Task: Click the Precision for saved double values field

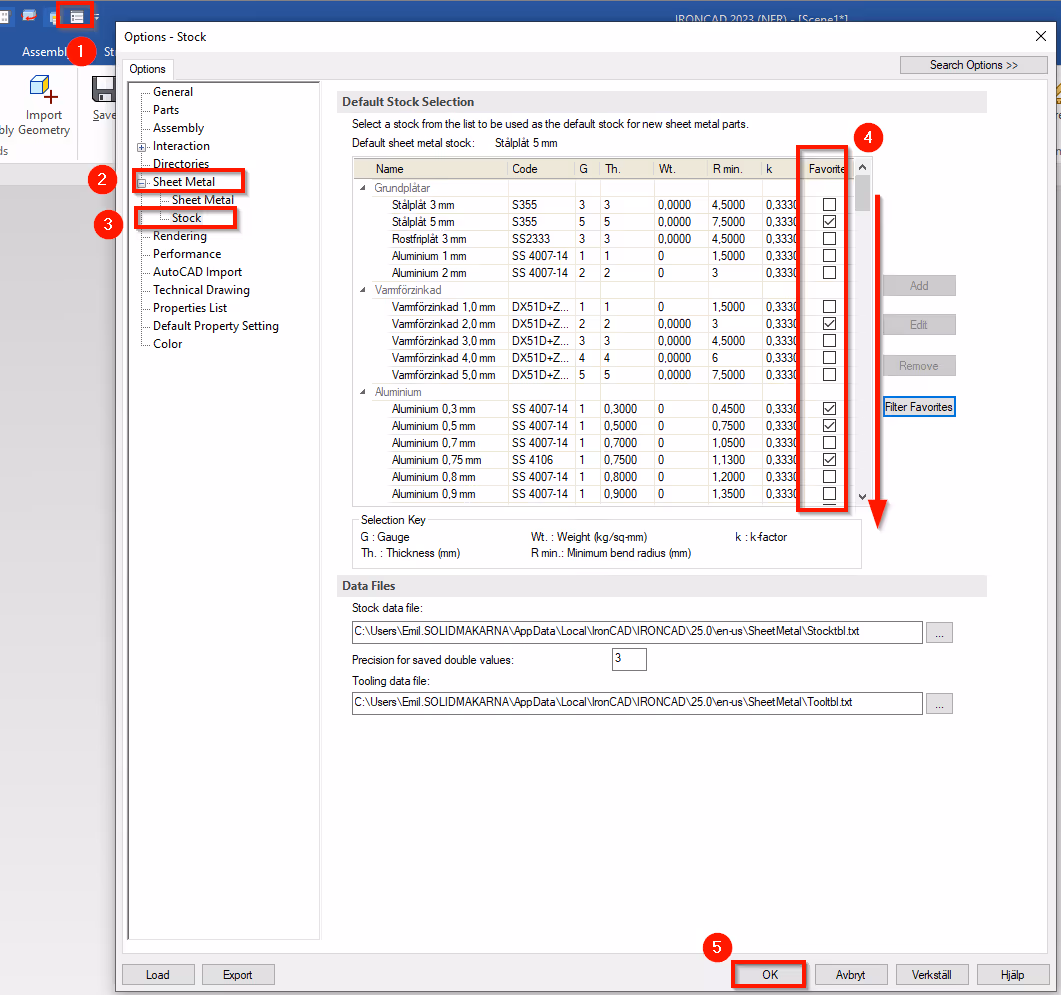Action: (629, 659)
